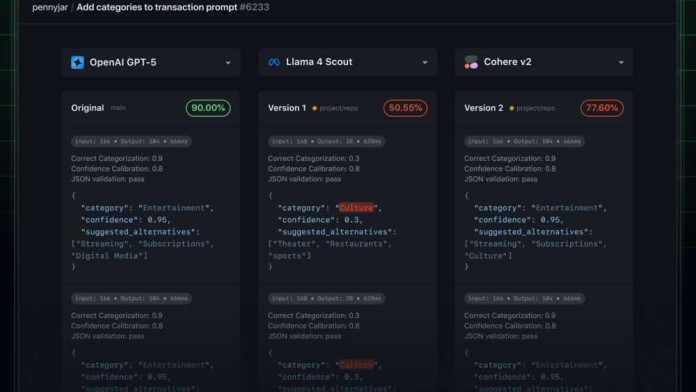Viewport: 696px width, 392px height.
Task: Select the Original version label
Action: 87,108
